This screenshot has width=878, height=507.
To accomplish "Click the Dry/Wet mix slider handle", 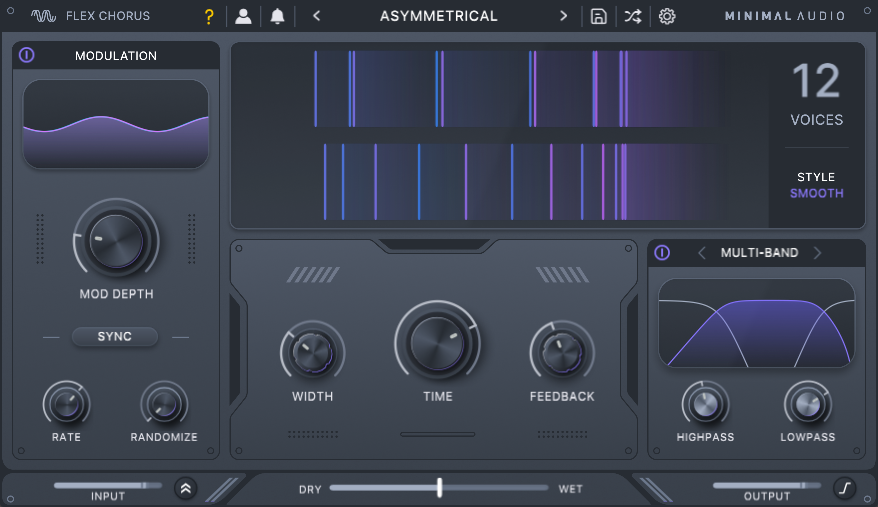I will [439, 488].
